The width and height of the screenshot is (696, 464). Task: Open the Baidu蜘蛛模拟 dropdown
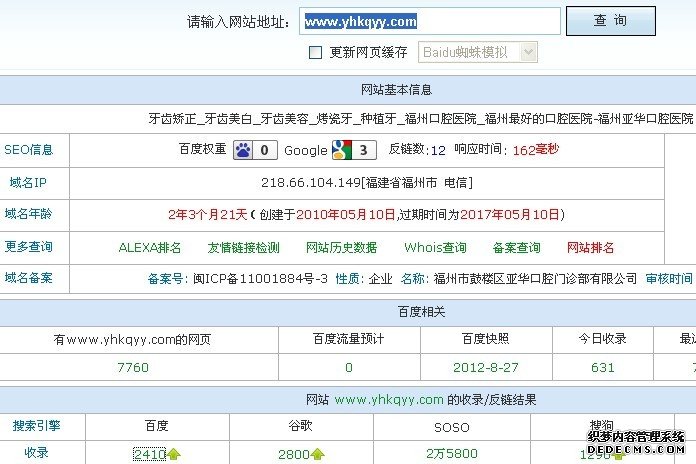click(x=478, y=52)
